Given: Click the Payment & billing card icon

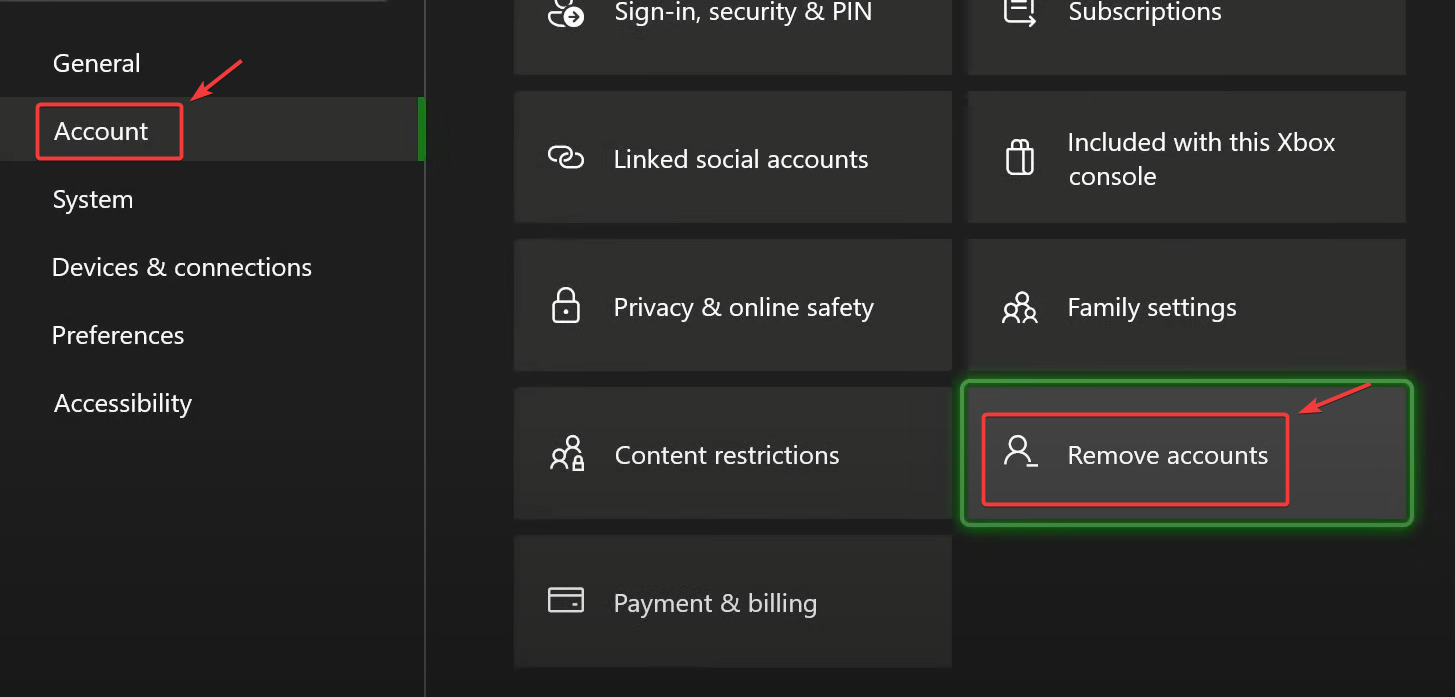Looking at the screenshot, I should (x=566, y=601).
